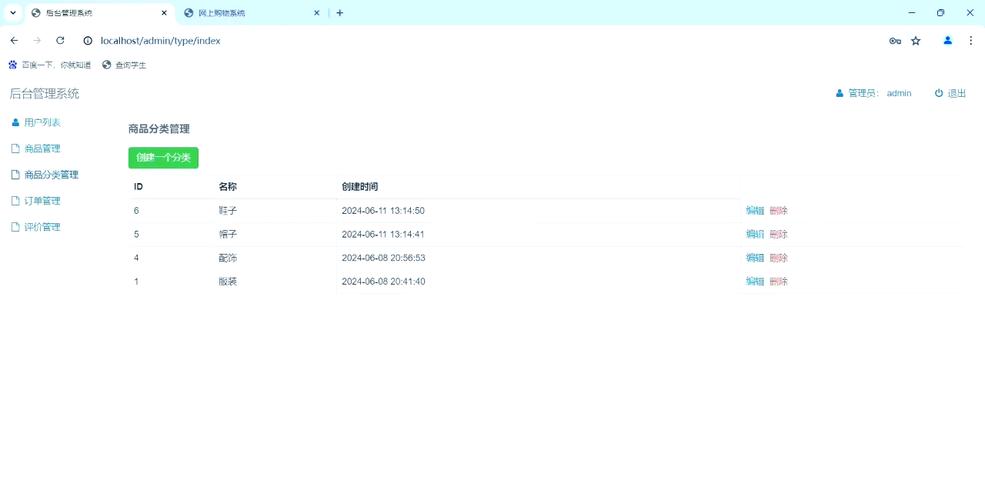Click the browser forward arrow
985x500 pixels.
click(37, 40)
